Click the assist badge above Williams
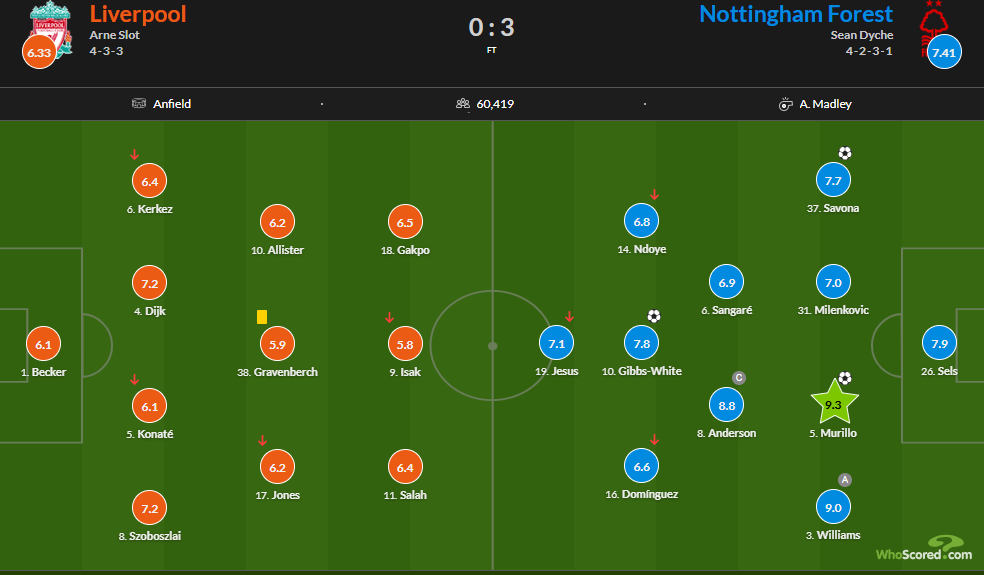Screen dimensions: 985x575 tap(845, 479)
